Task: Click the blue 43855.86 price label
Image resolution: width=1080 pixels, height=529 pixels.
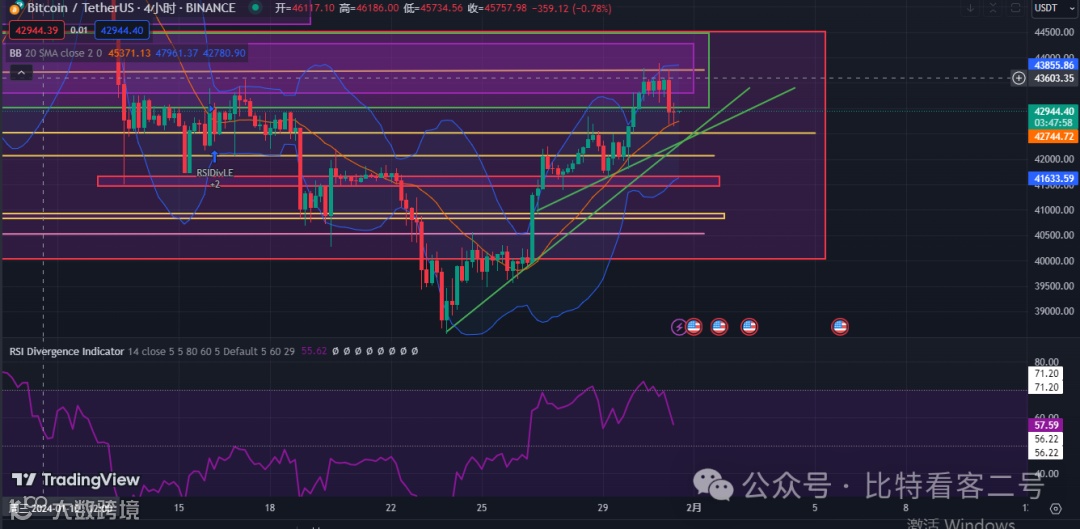Action: coord(1054,65)
